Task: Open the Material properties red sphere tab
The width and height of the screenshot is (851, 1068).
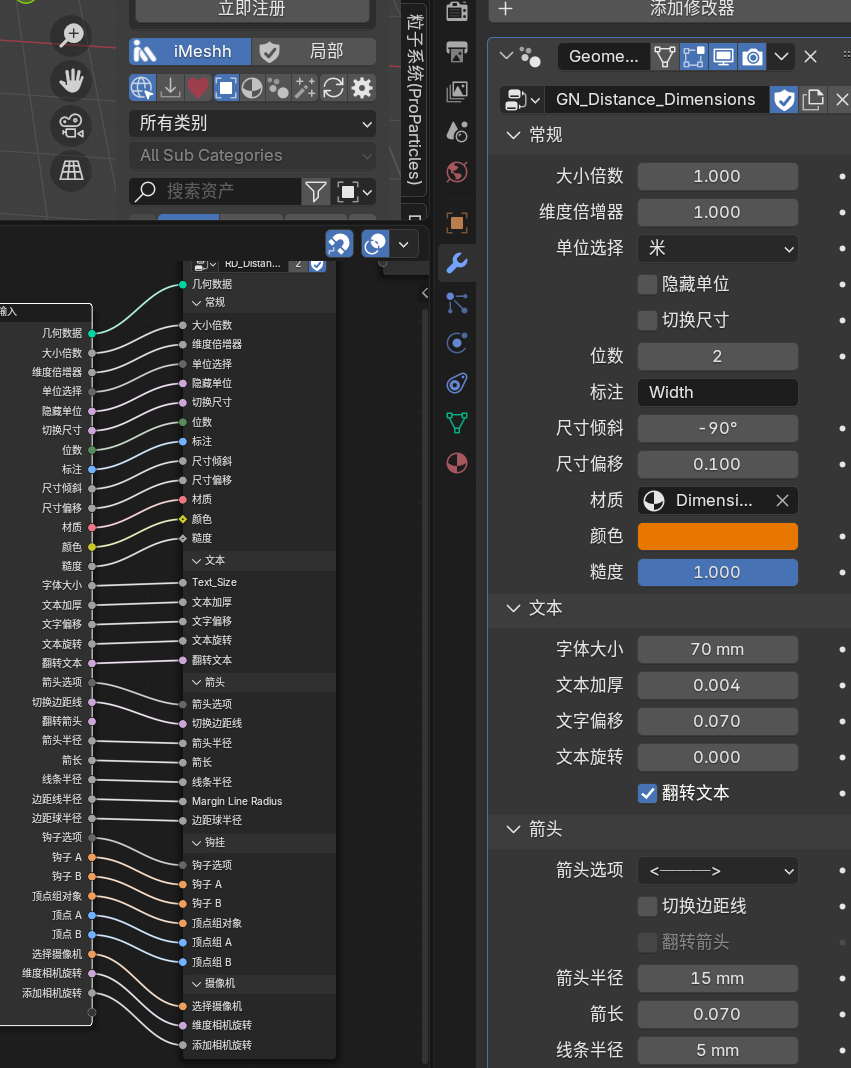Action: [x=457, y=463]
